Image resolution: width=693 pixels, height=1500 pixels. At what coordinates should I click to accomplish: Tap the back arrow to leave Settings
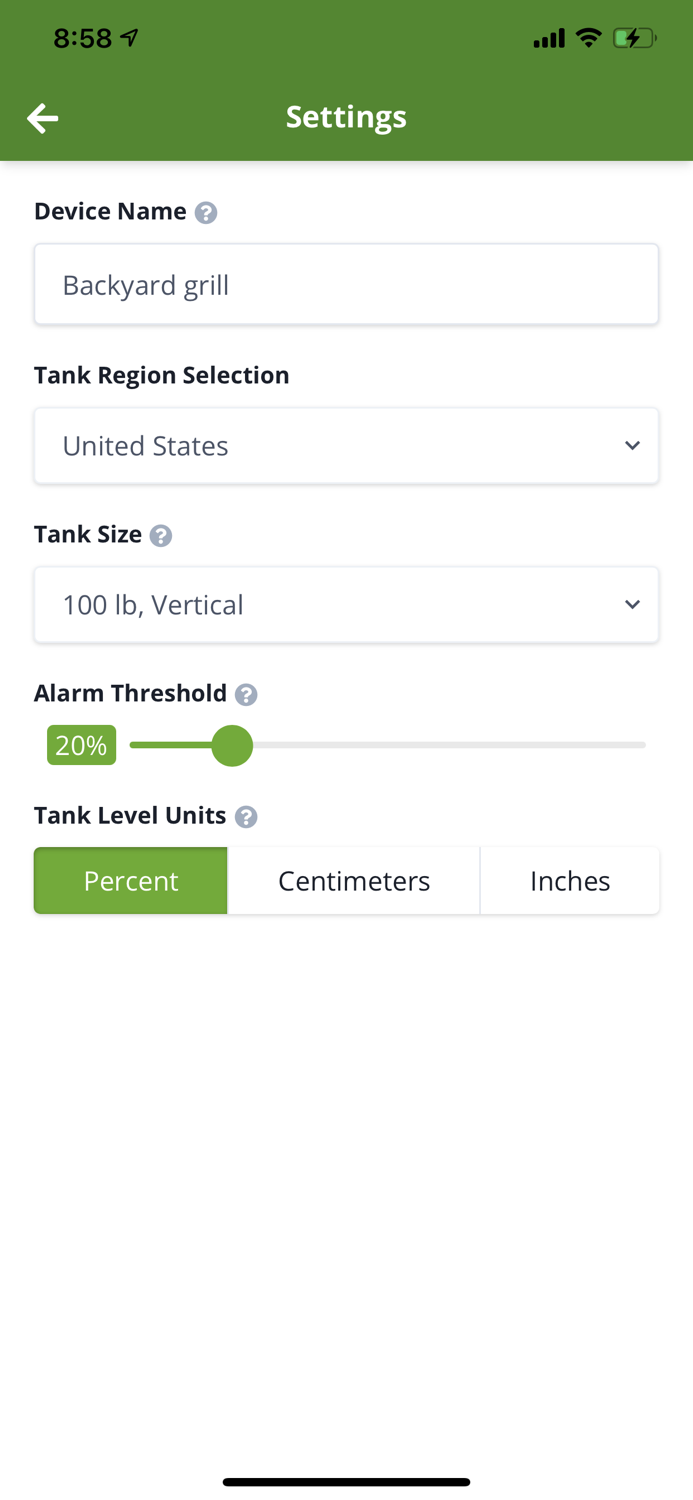pos(42,117)
